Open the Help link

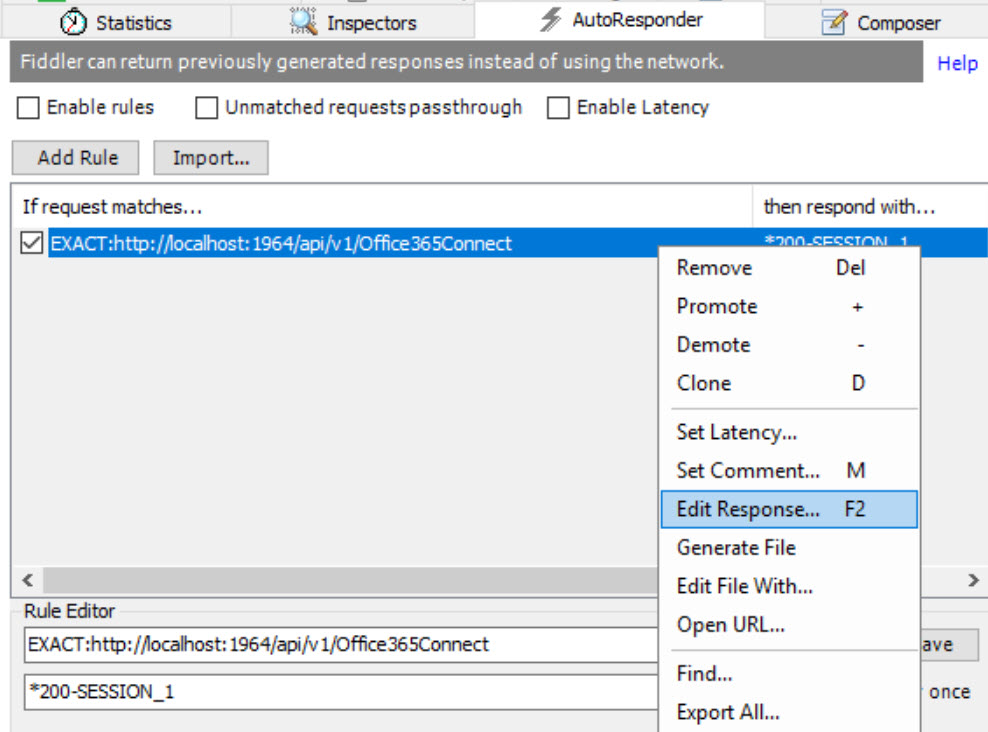pyautogui.click(x=956, y=63)
